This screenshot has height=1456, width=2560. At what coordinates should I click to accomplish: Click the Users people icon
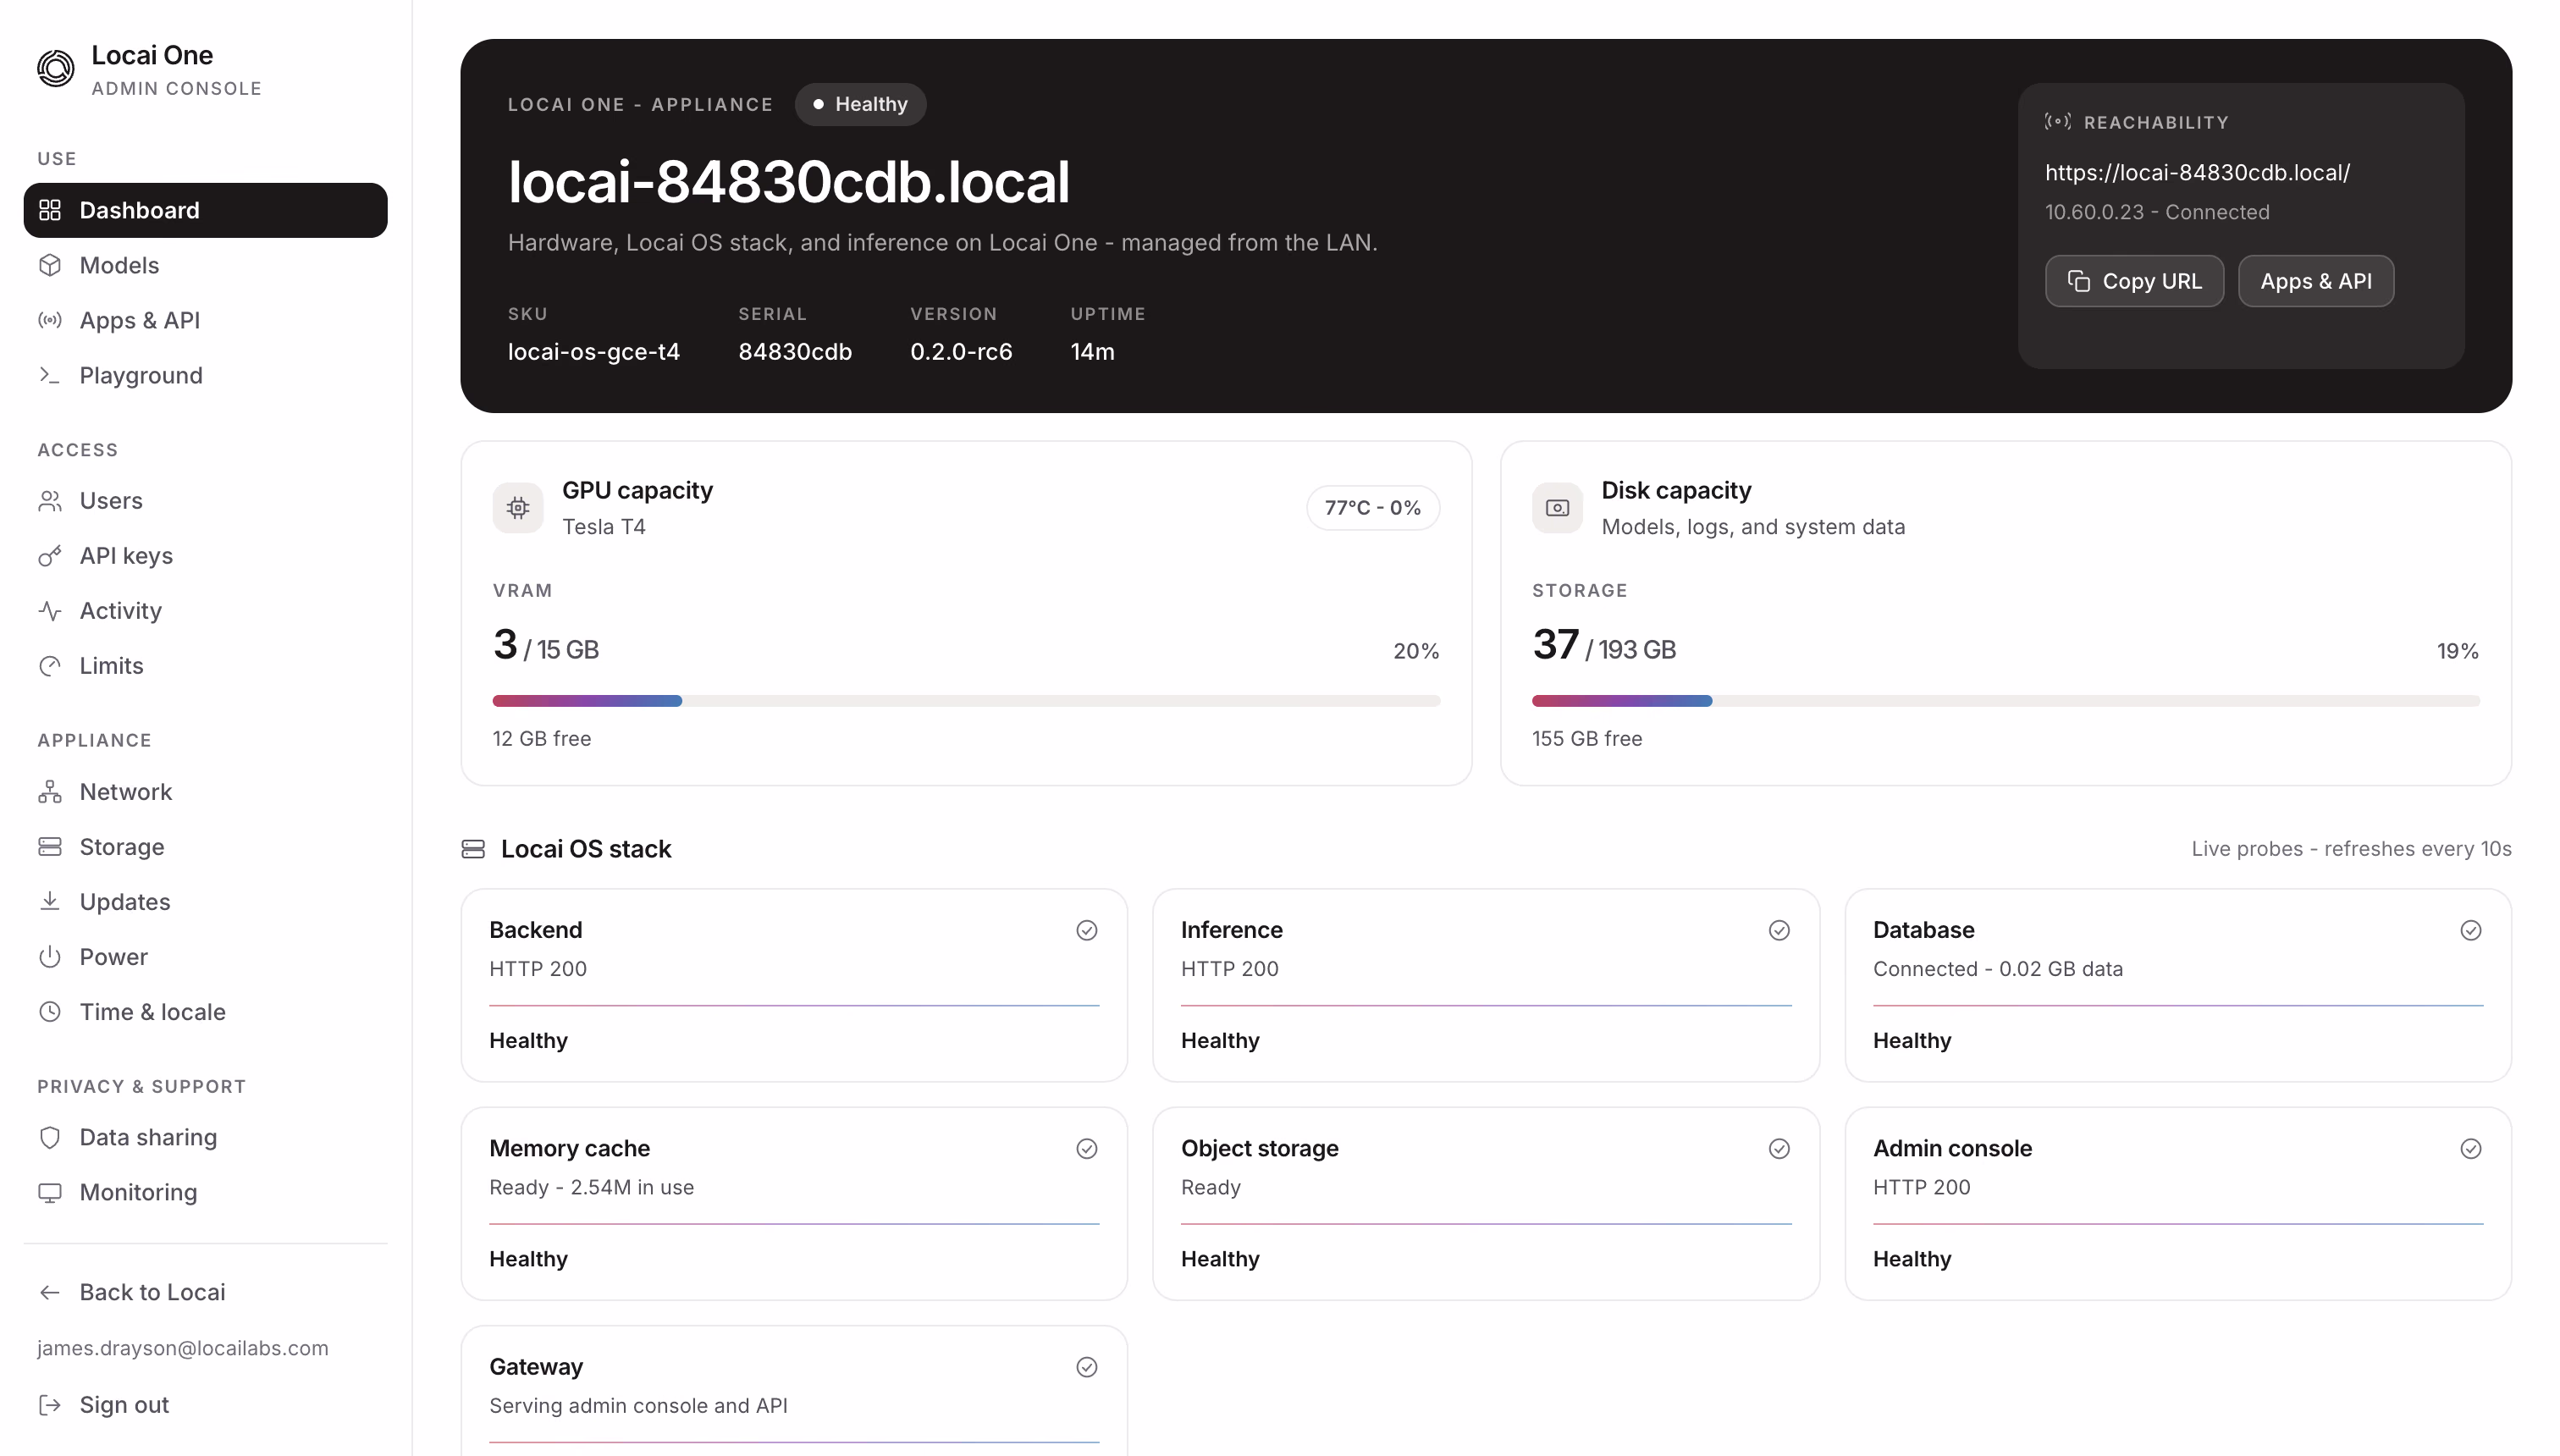[x=50, y=500]
